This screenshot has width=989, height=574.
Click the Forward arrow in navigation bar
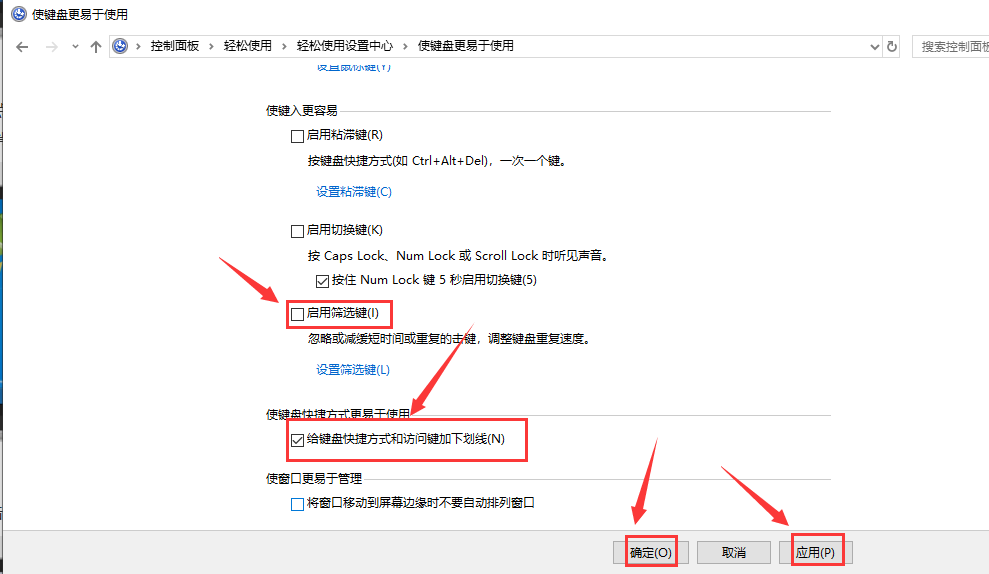[51, 47]
